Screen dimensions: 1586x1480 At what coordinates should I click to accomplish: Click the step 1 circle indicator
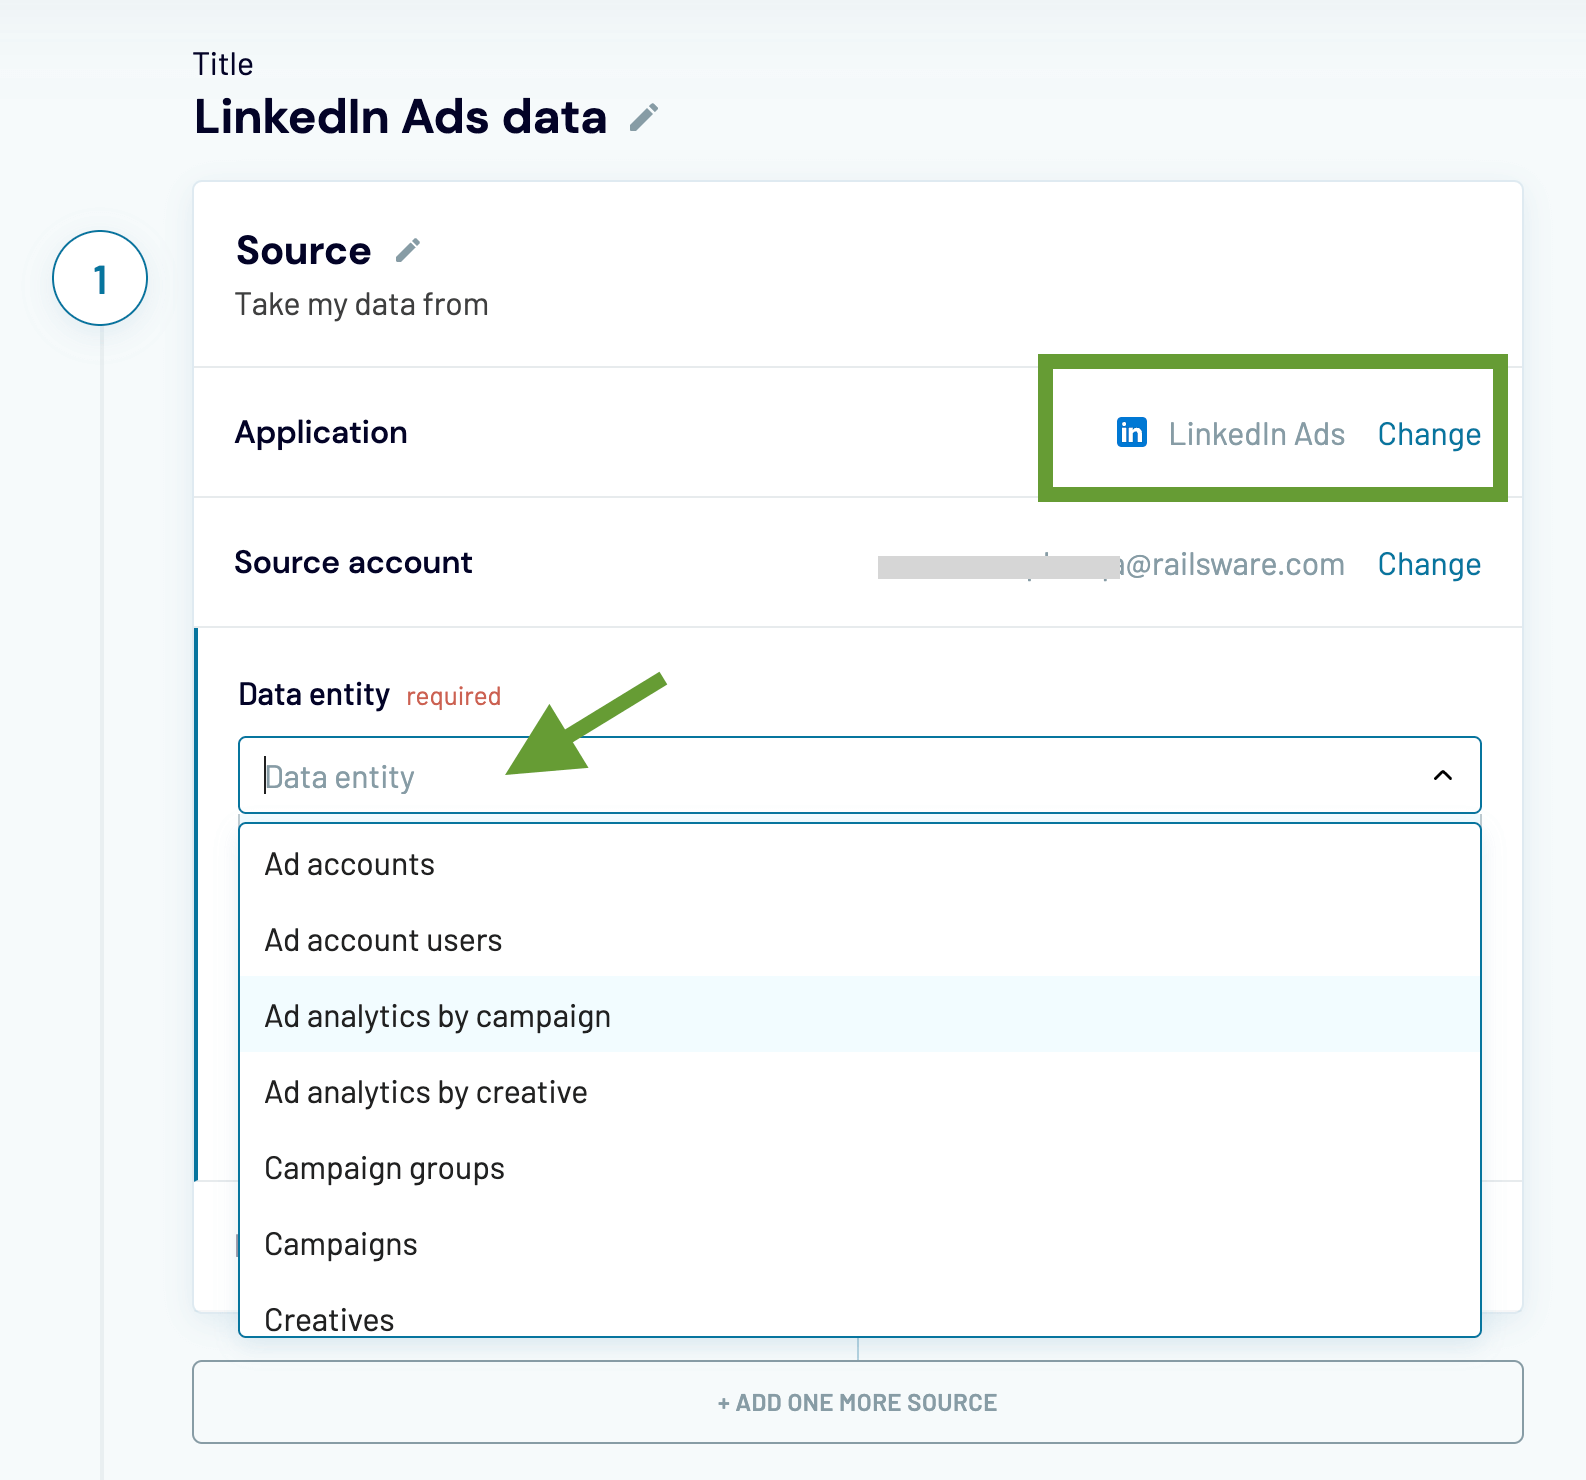(100, 278)
